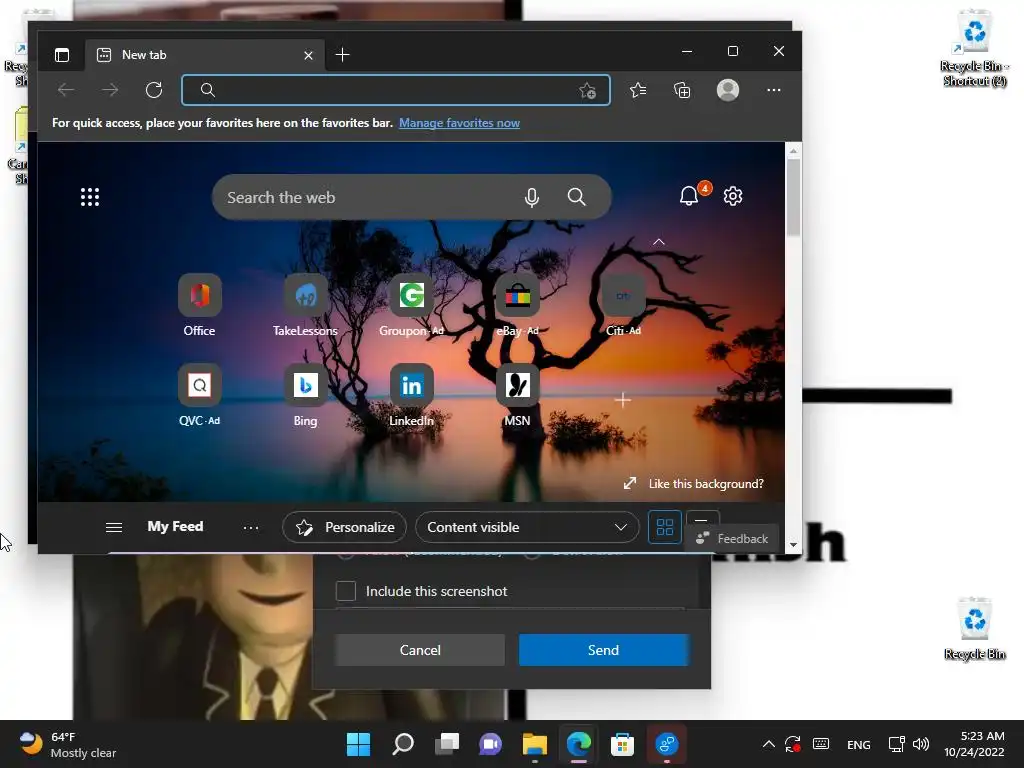Screen dimensions: 1024x768
Task: Focus the Edge address bar
Action: pos(396,90)
